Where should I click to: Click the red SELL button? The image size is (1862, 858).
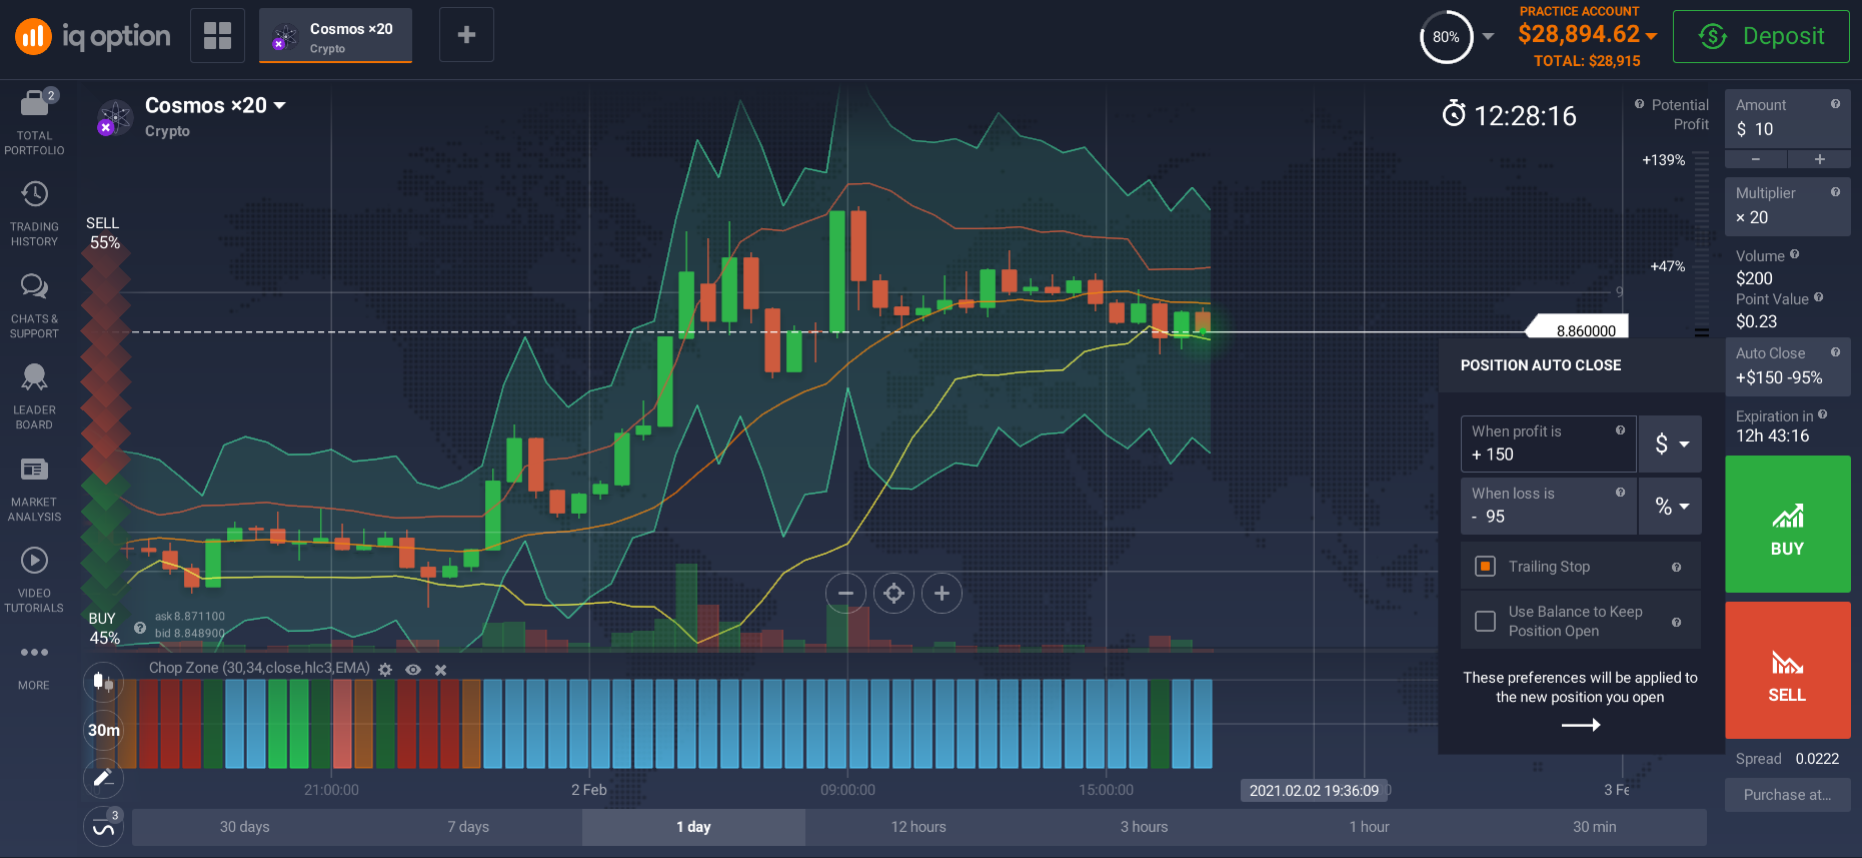(x=1787, y=670)
